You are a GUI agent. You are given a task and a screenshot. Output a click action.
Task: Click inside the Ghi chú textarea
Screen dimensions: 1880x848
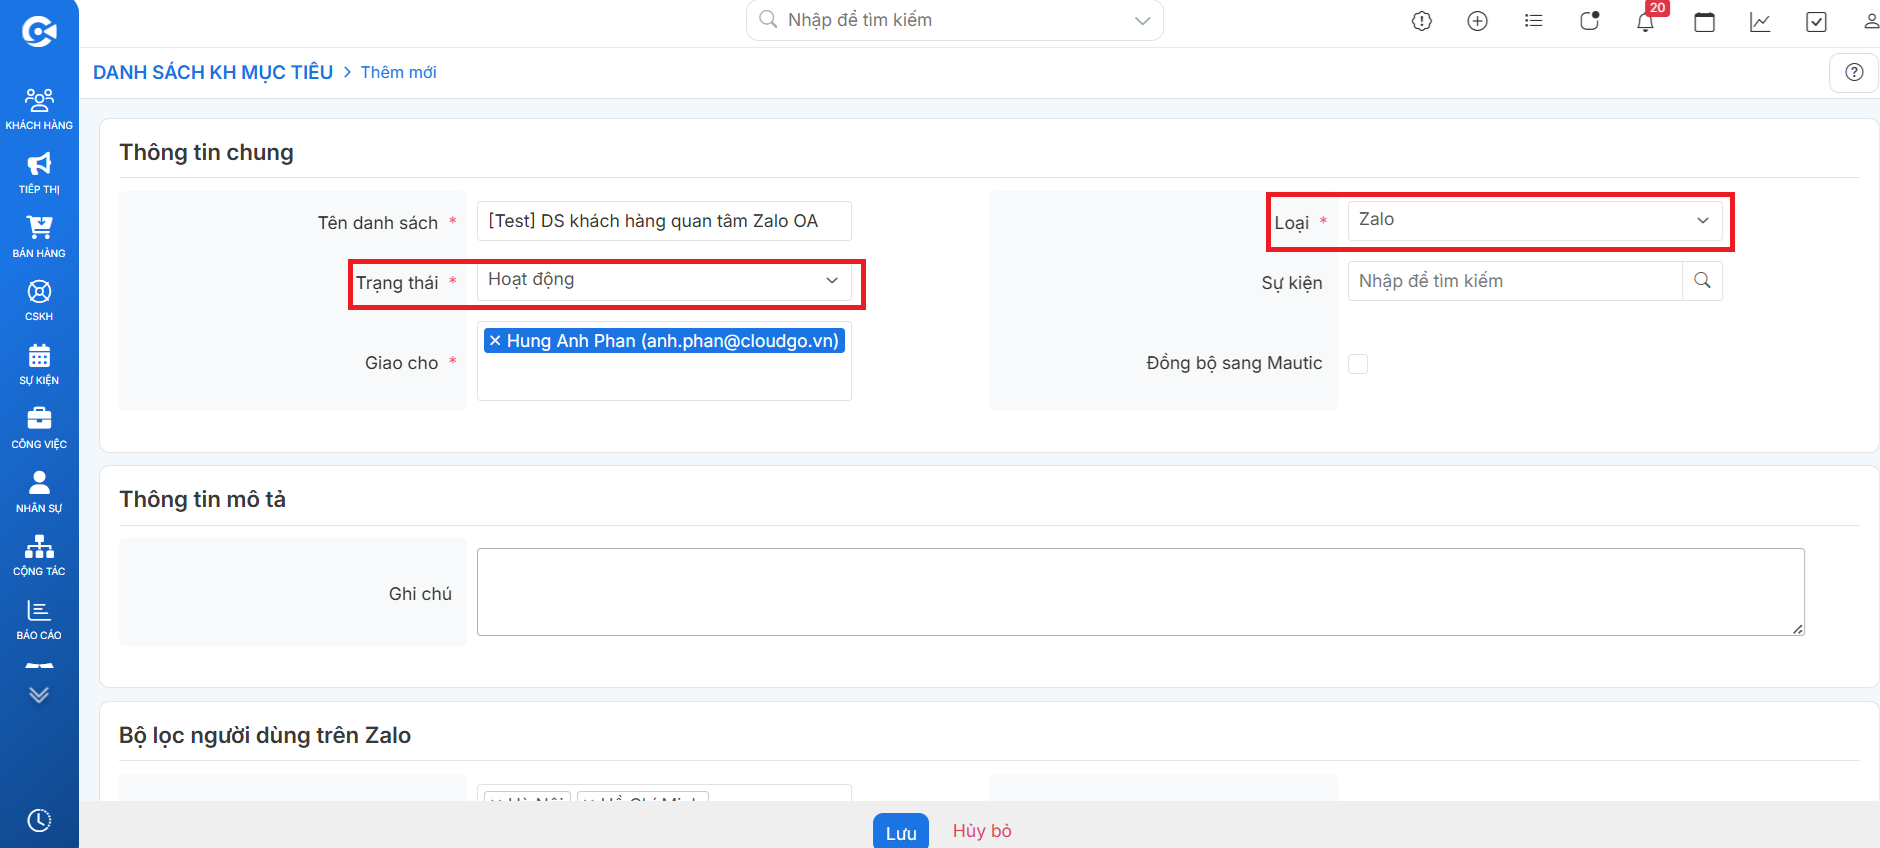pos(1141,592)
